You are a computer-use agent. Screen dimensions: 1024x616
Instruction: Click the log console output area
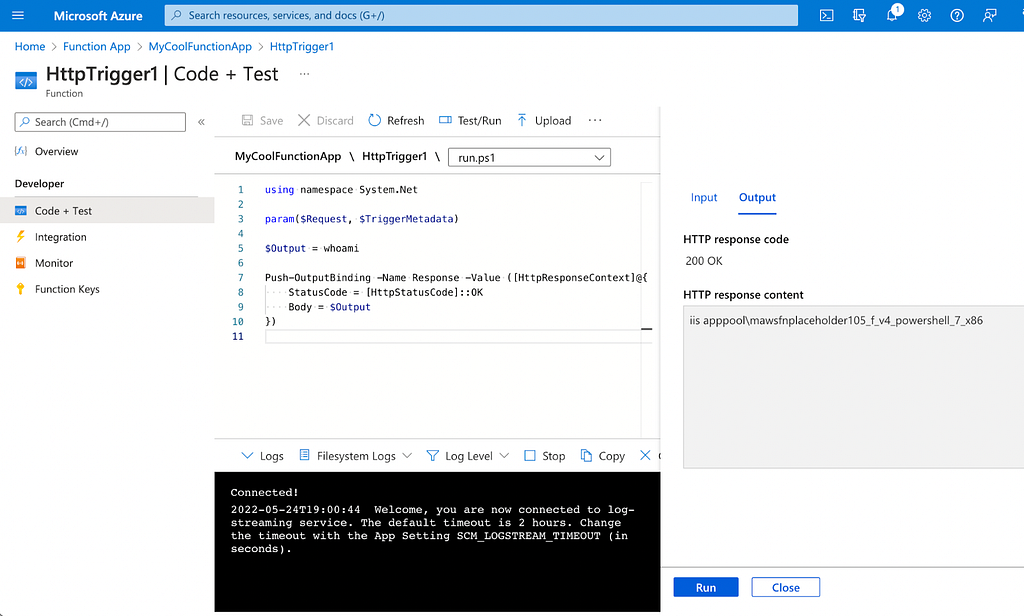point(437,542)
